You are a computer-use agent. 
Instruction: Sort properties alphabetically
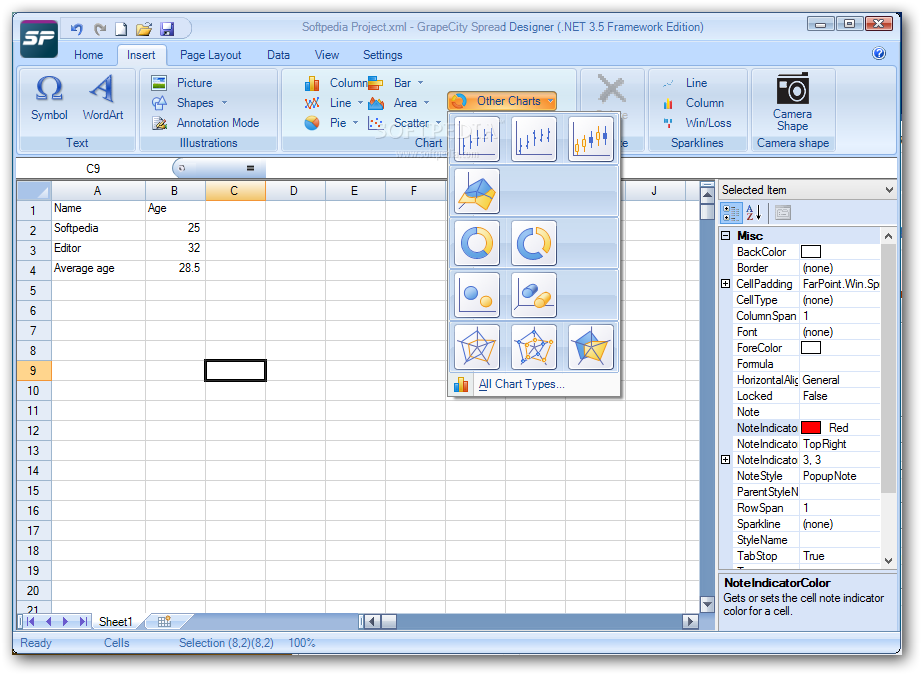[754, 212]
